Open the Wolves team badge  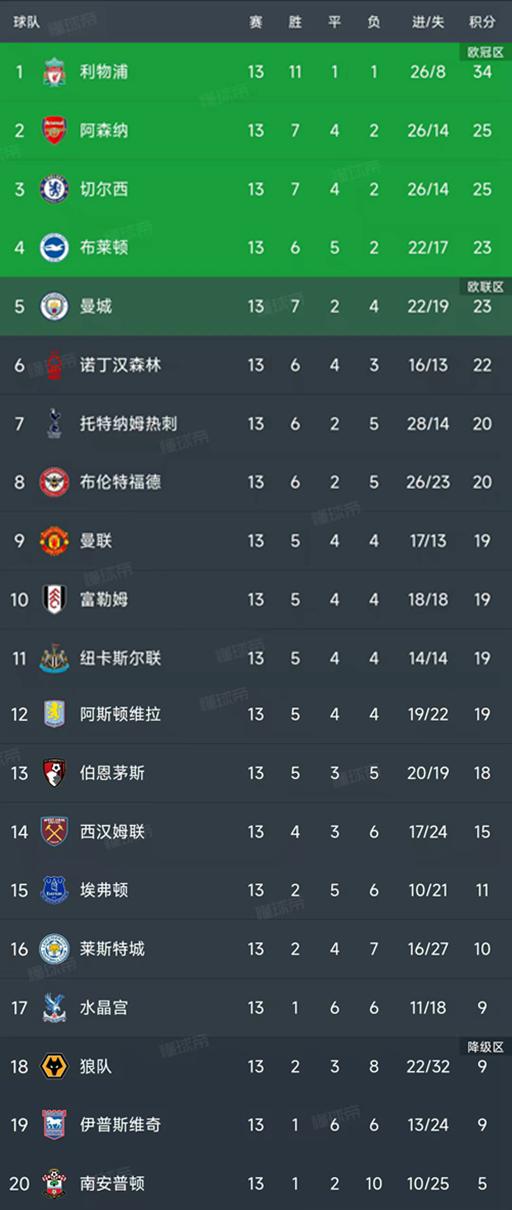coord(54,1066)
